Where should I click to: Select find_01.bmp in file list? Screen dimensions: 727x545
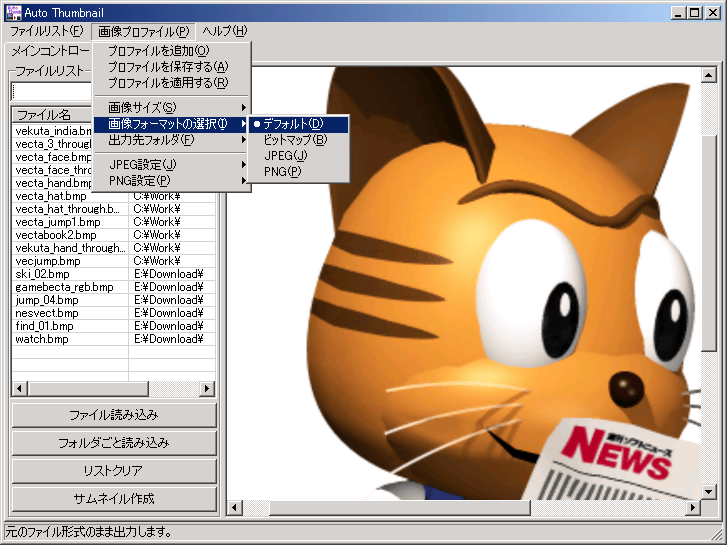[x=114, y=326]
